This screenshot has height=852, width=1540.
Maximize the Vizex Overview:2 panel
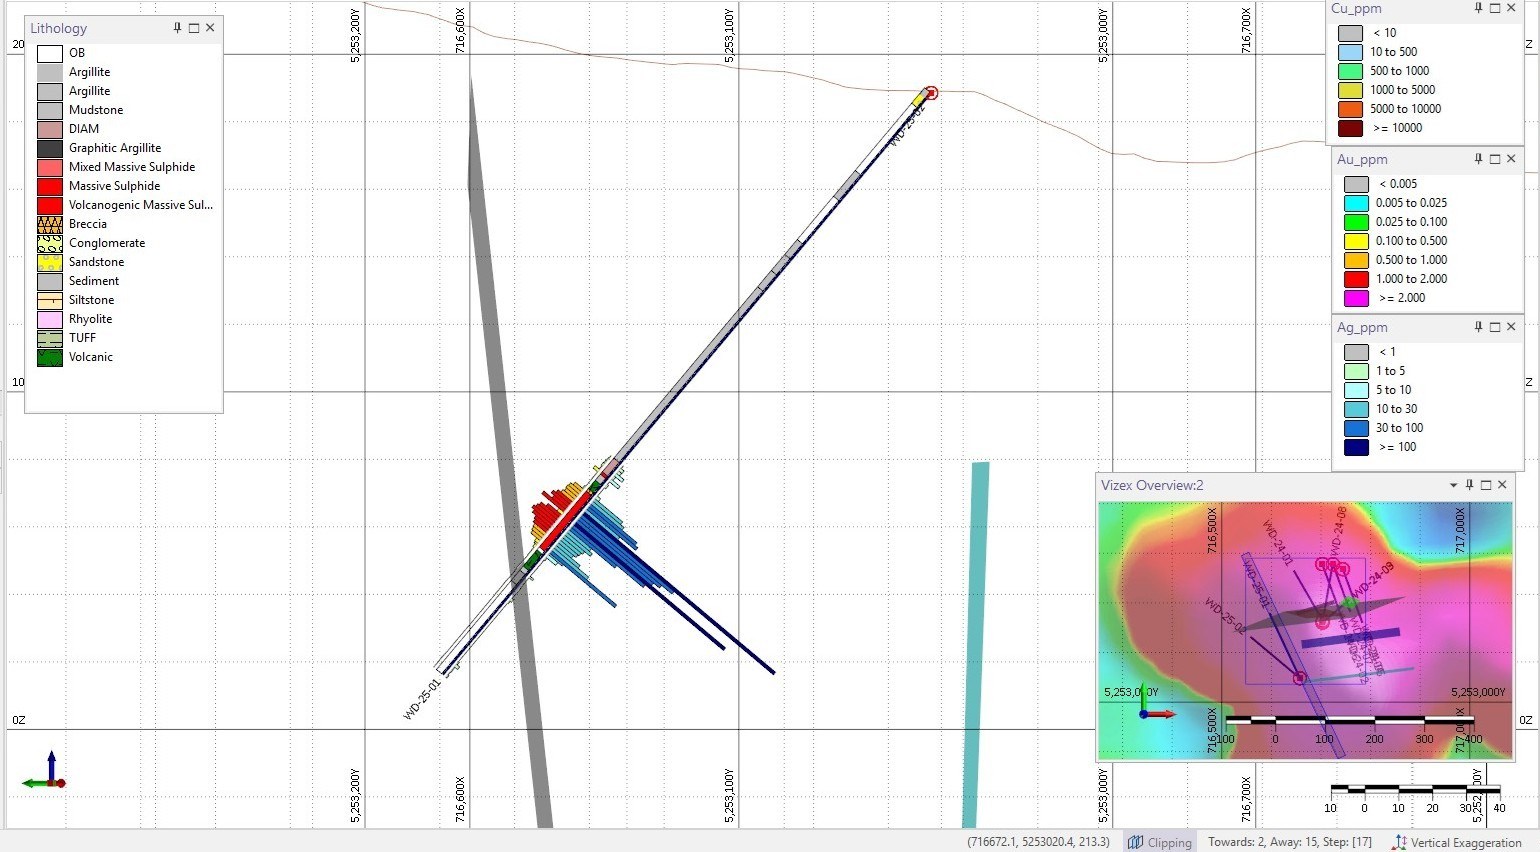pyautogui.click(x=1486, y=485)
